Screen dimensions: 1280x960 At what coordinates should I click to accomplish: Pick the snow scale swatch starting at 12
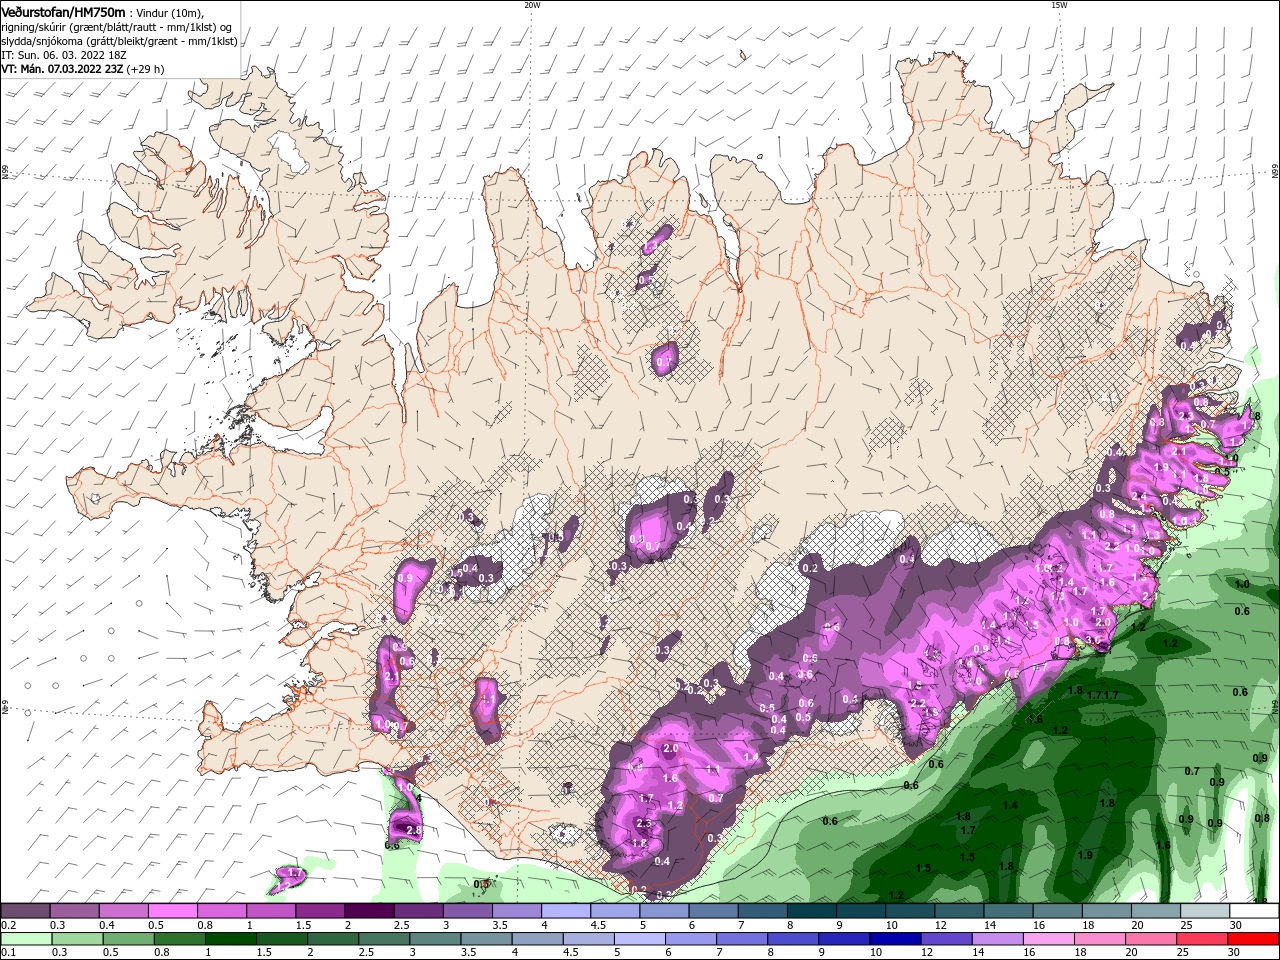959,911
